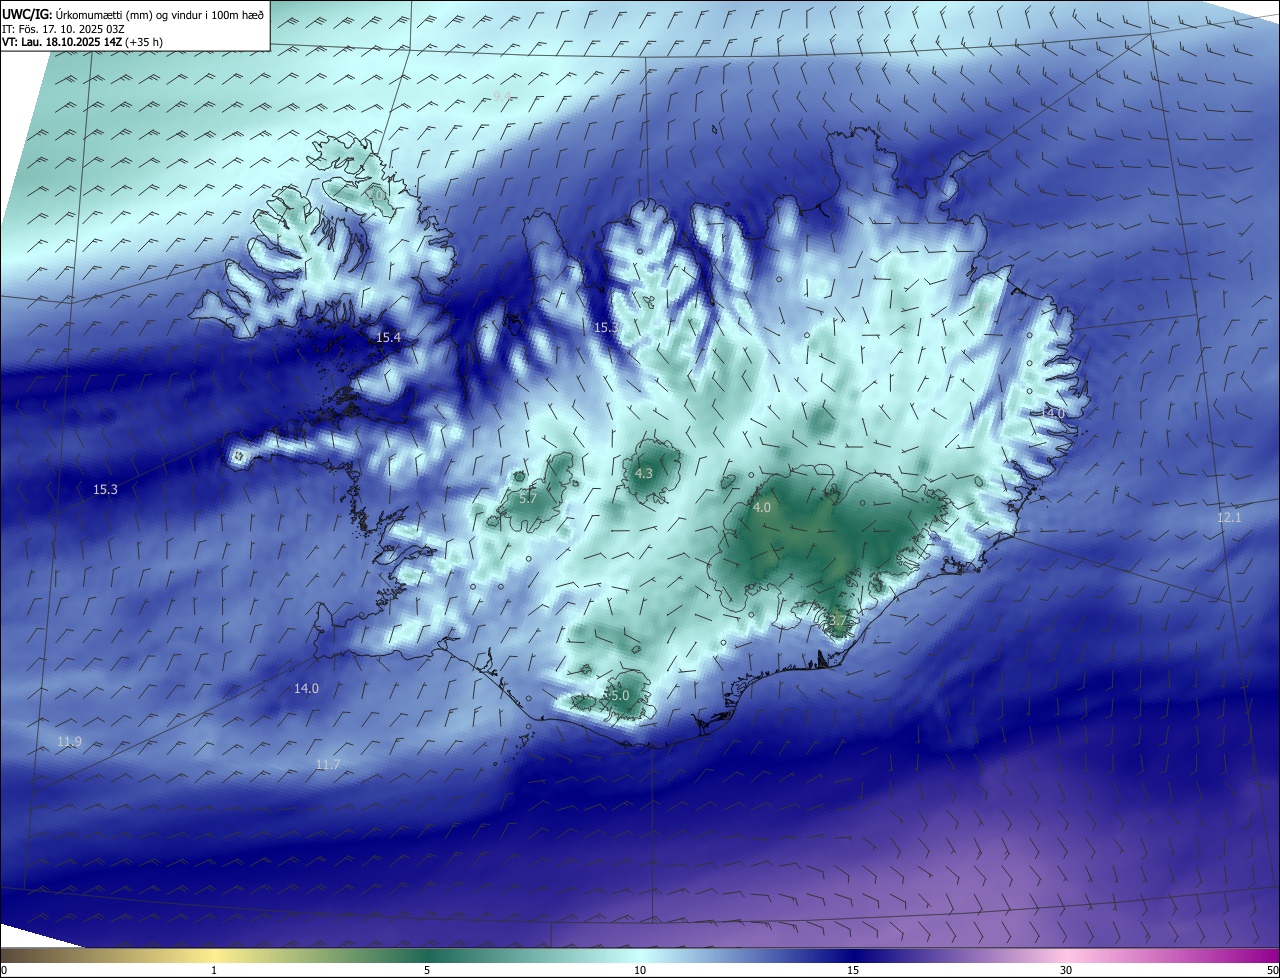Click the 11.7 value in the southwest ocean
Screen dimensions: 1280x978
coord(328,764)
